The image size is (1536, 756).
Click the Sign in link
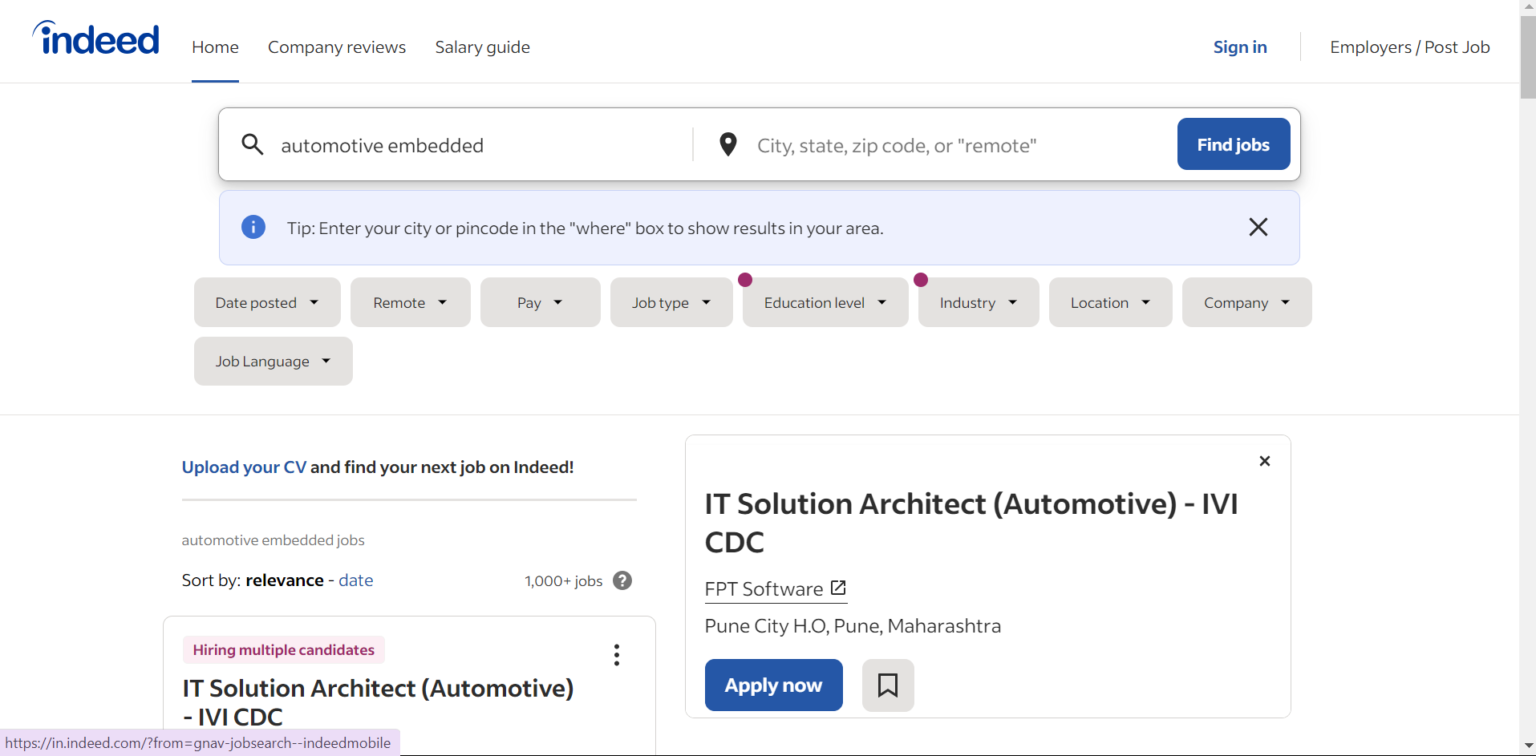click(x=1239, y=47)
